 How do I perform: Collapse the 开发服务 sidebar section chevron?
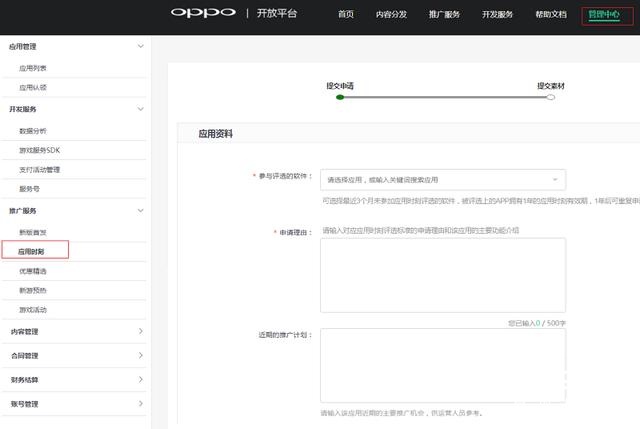click(140, 108)
